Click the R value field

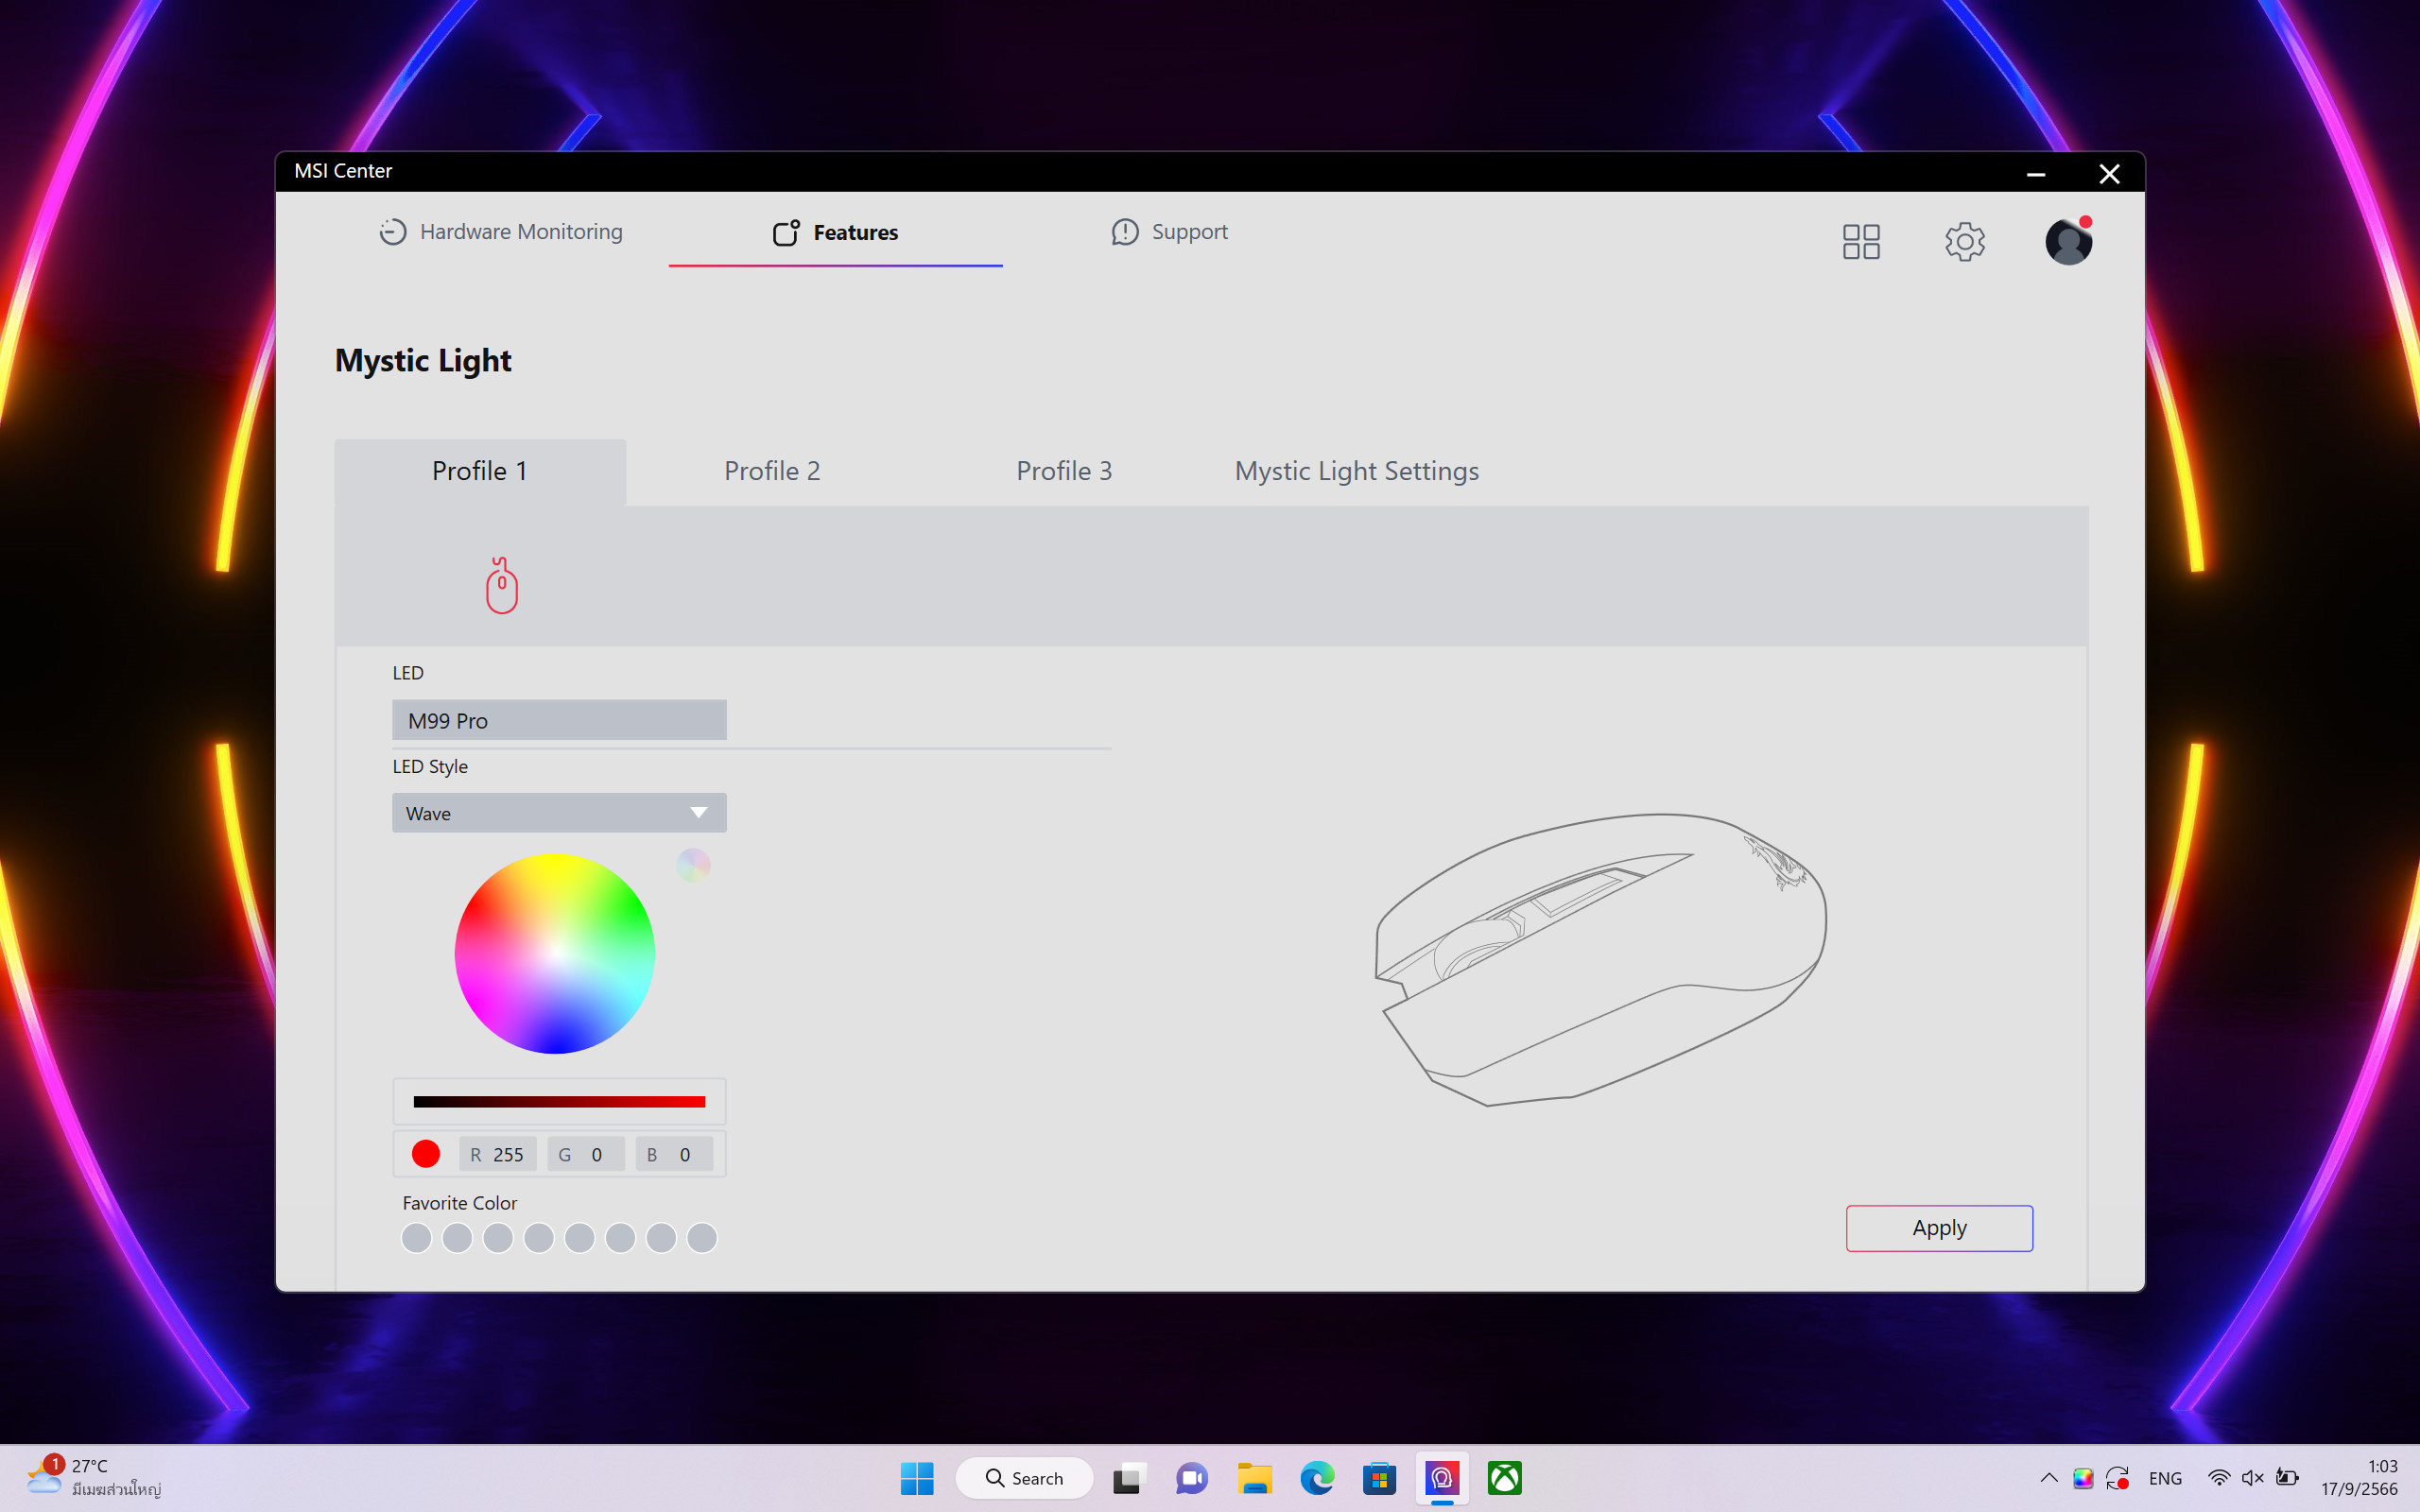[x=498, y=1154]
